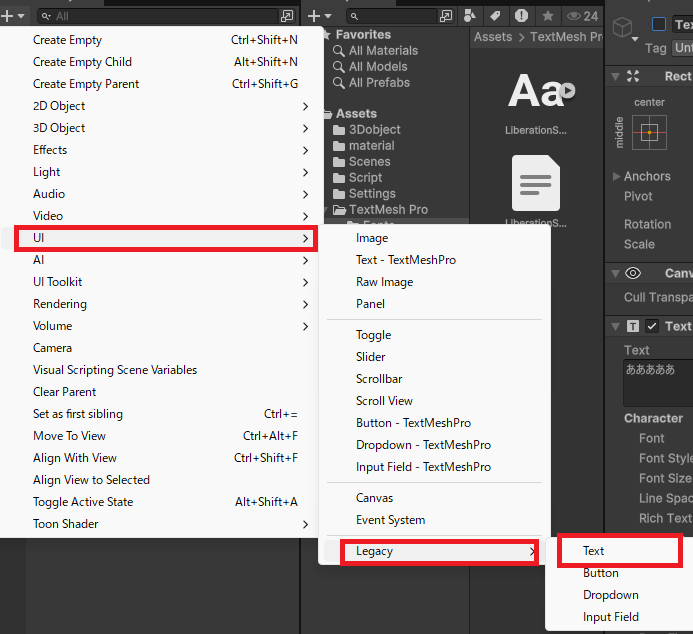The width and height of the screenshot is (693, 634).
Task: Click the favorites star toolbar icon
Action: click(548, 16)
